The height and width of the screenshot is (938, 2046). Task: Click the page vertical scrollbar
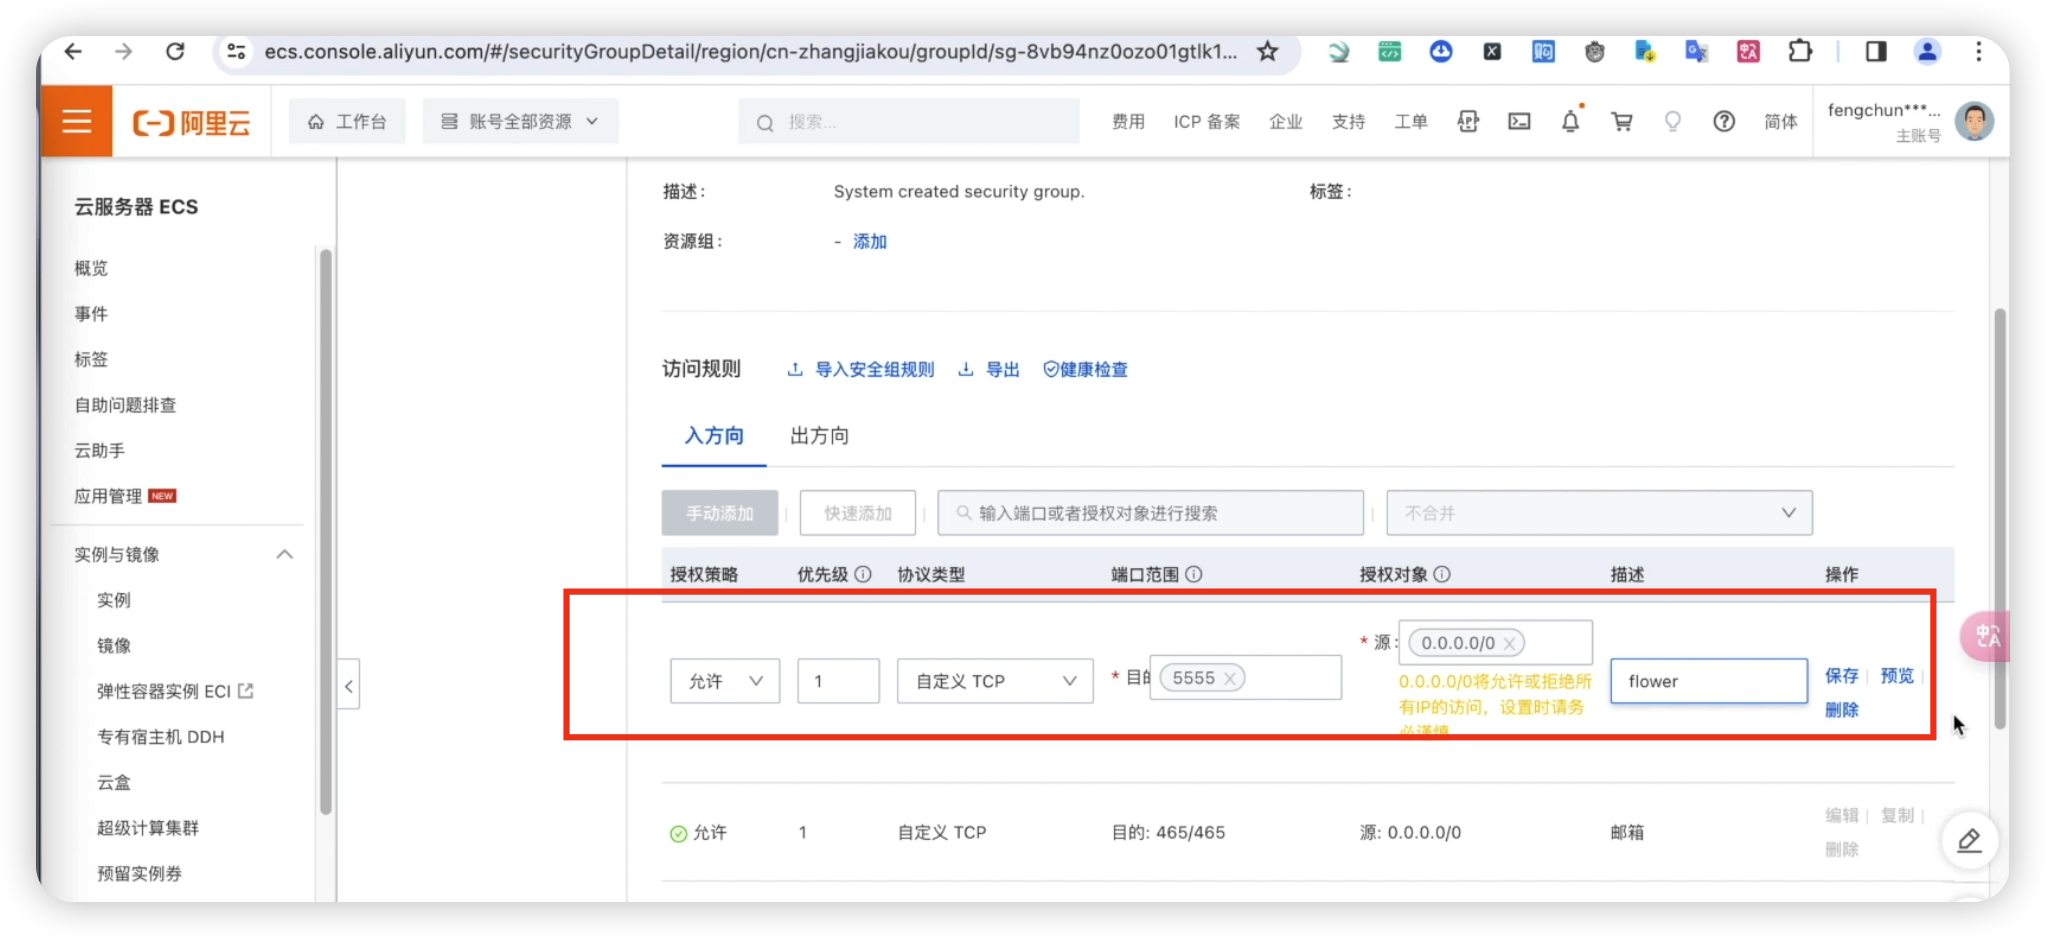pos(1999,520)
